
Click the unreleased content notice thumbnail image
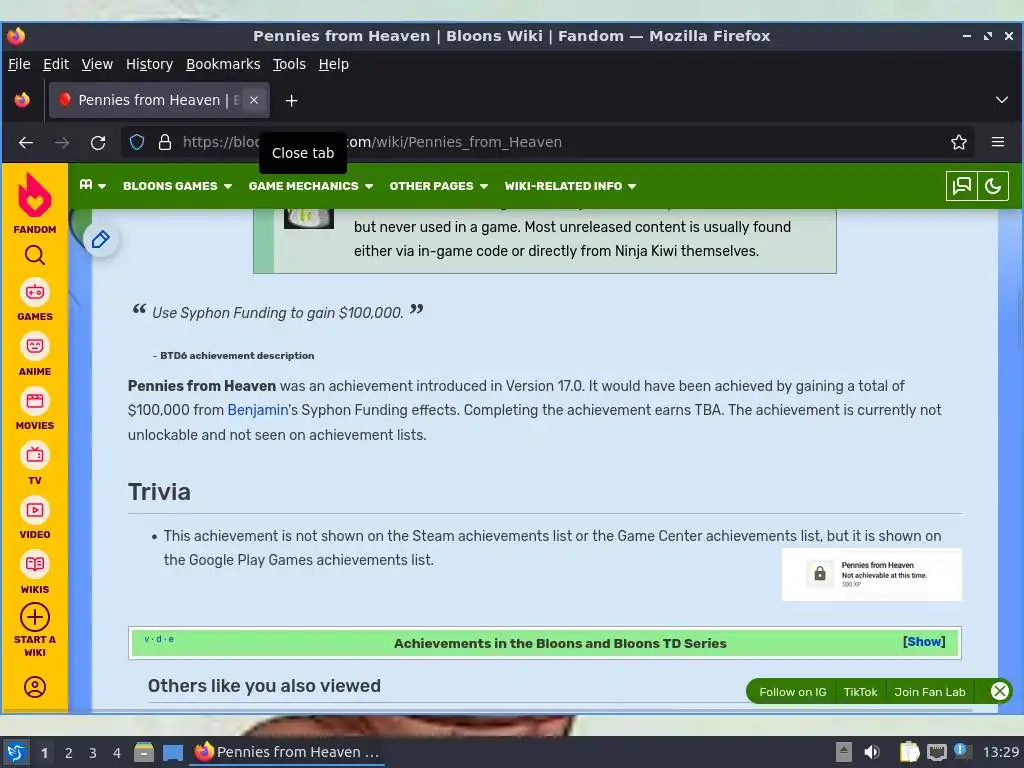coord(309,218)
